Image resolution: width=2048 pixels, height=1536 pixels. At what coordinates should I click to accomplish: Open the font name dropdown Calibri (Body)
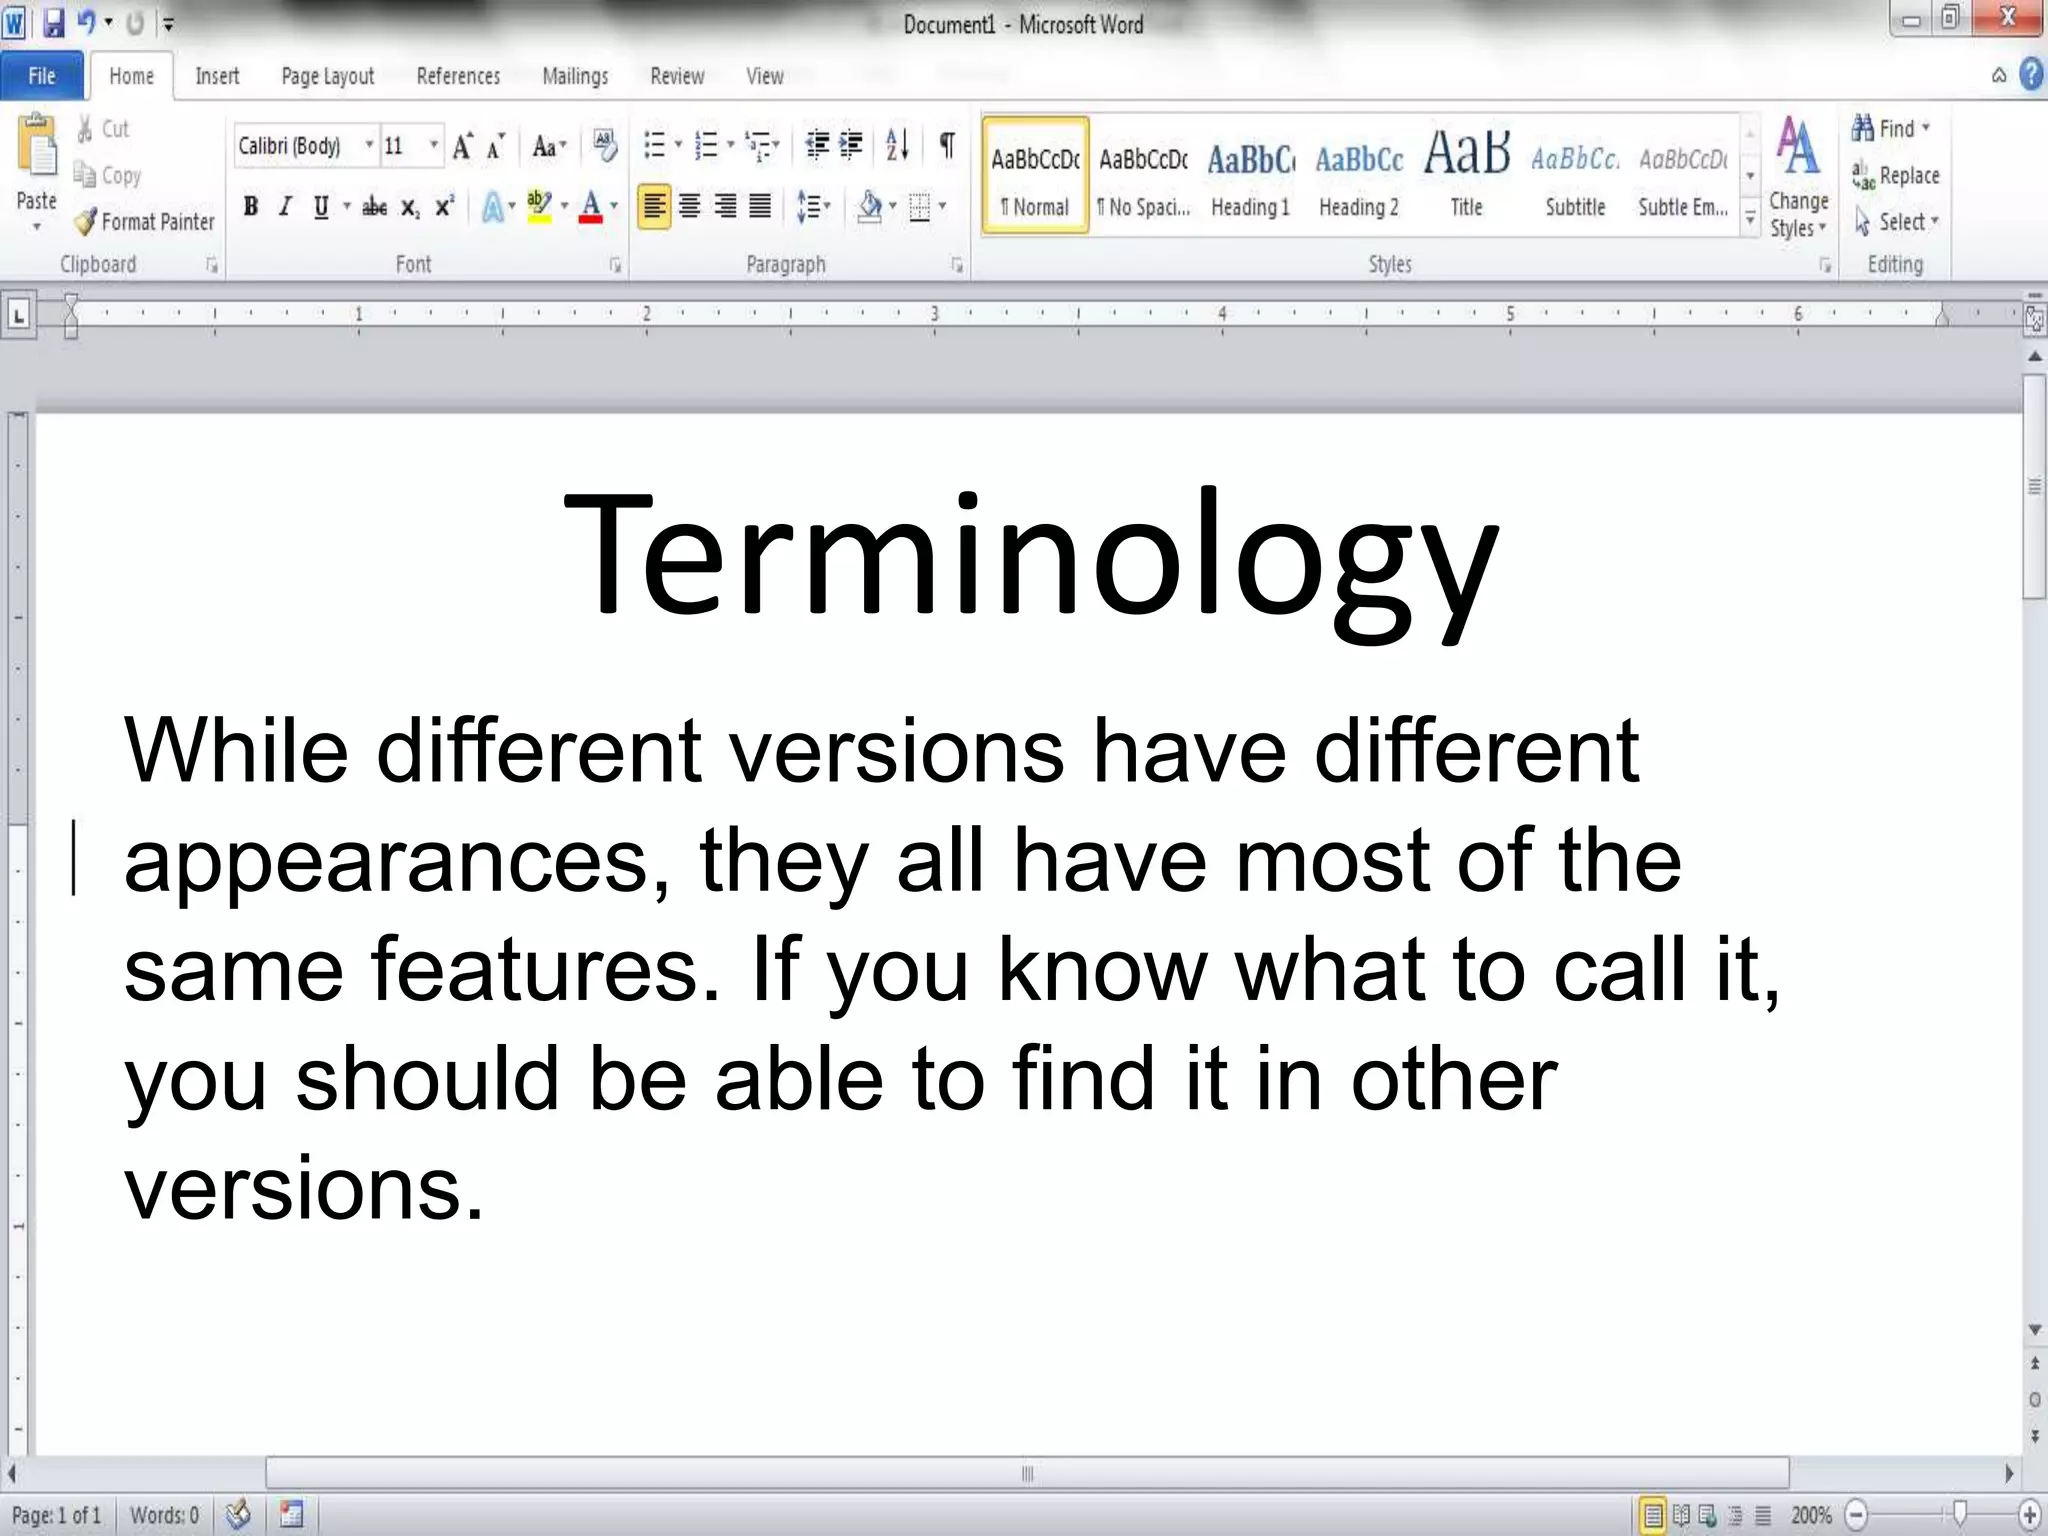pos(369,146)
